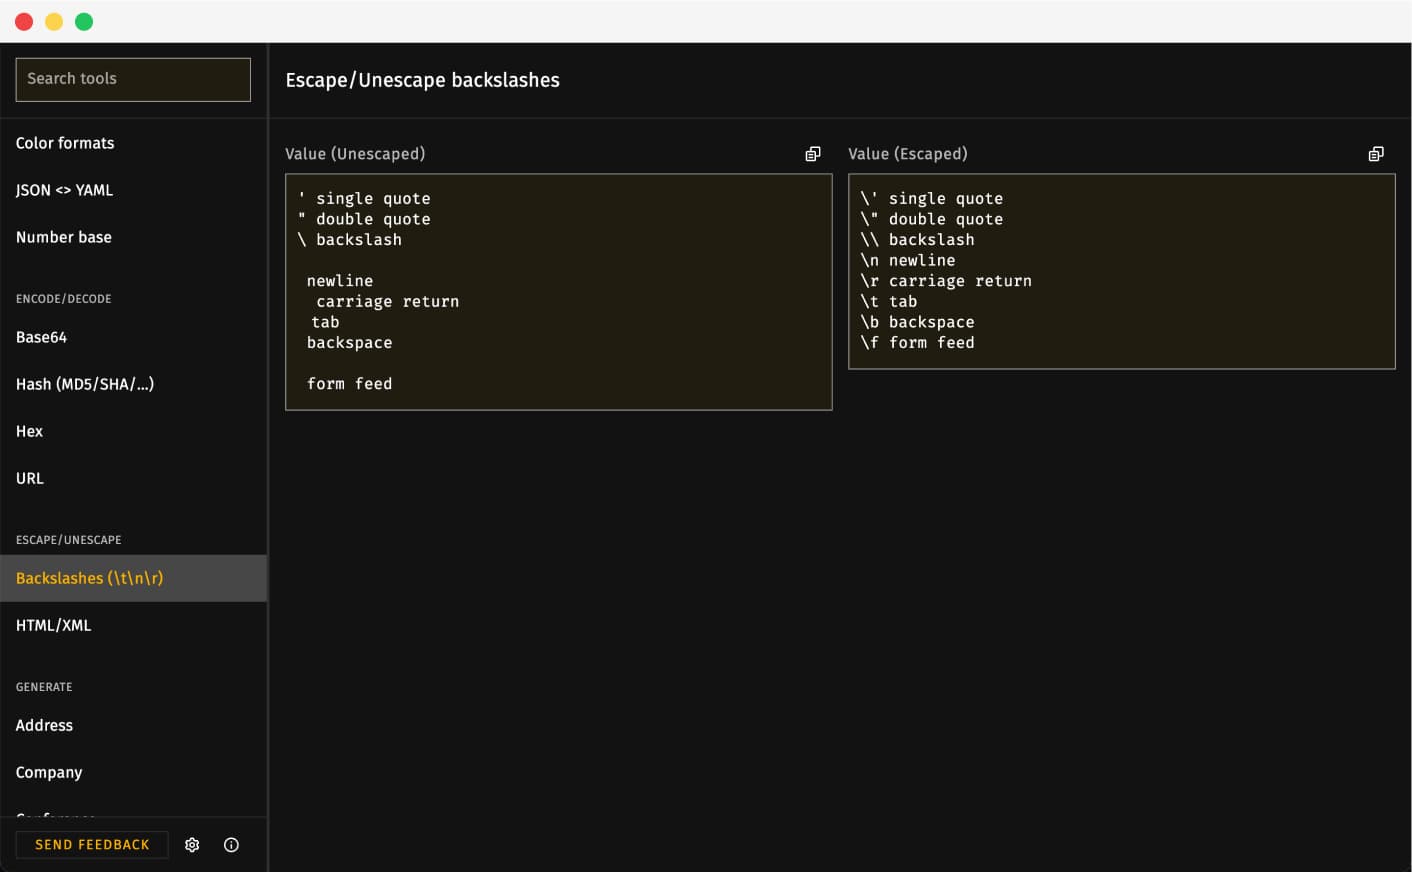
Task: Click '\f form feed' line in escaped box
Action: [x=917, y=343]
